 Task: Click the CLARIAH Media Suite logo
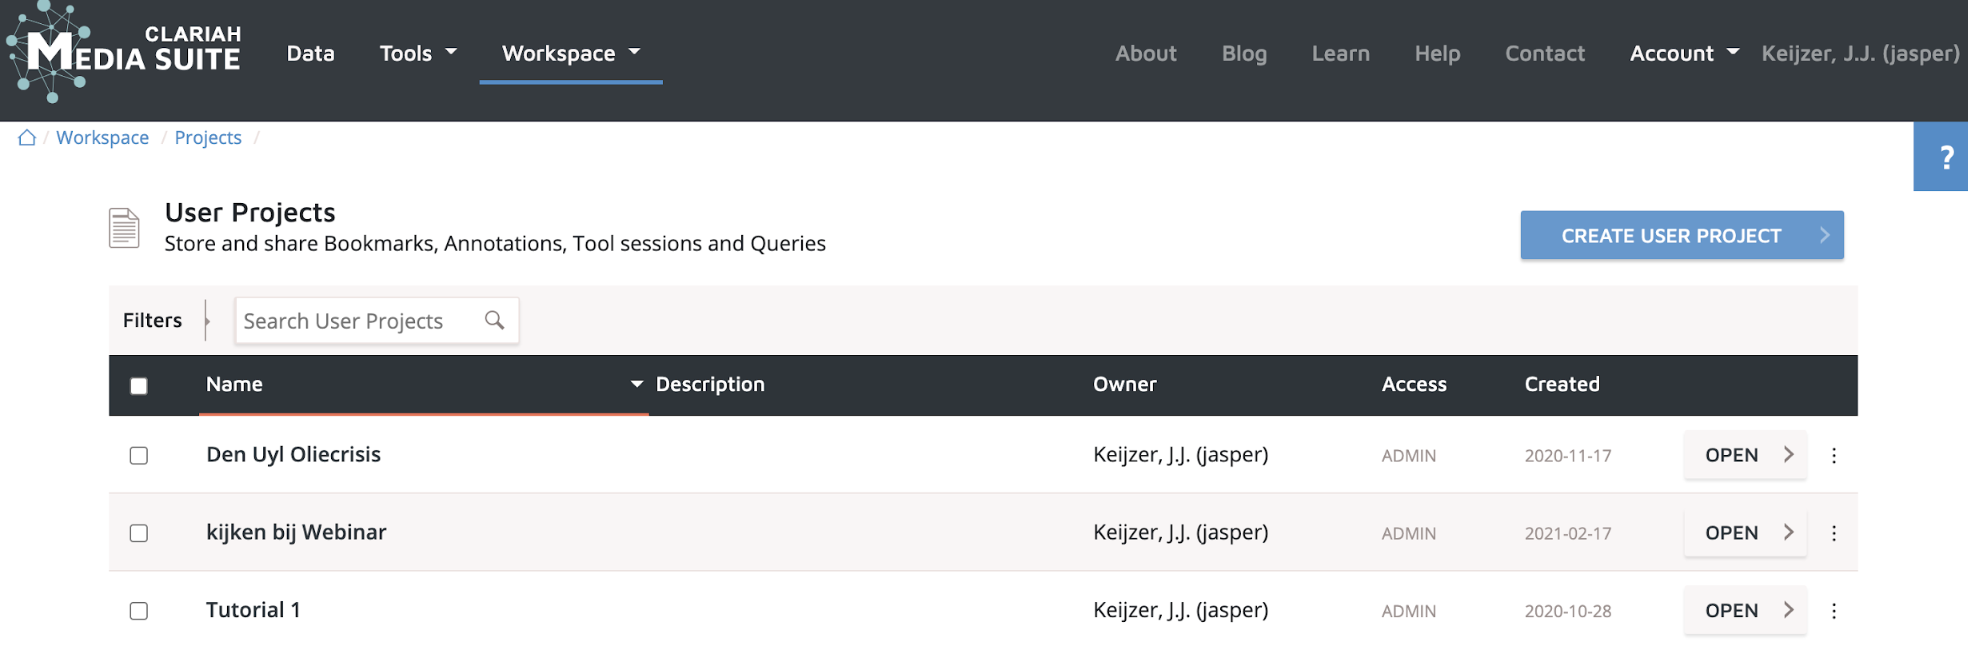tap(124, 52)
